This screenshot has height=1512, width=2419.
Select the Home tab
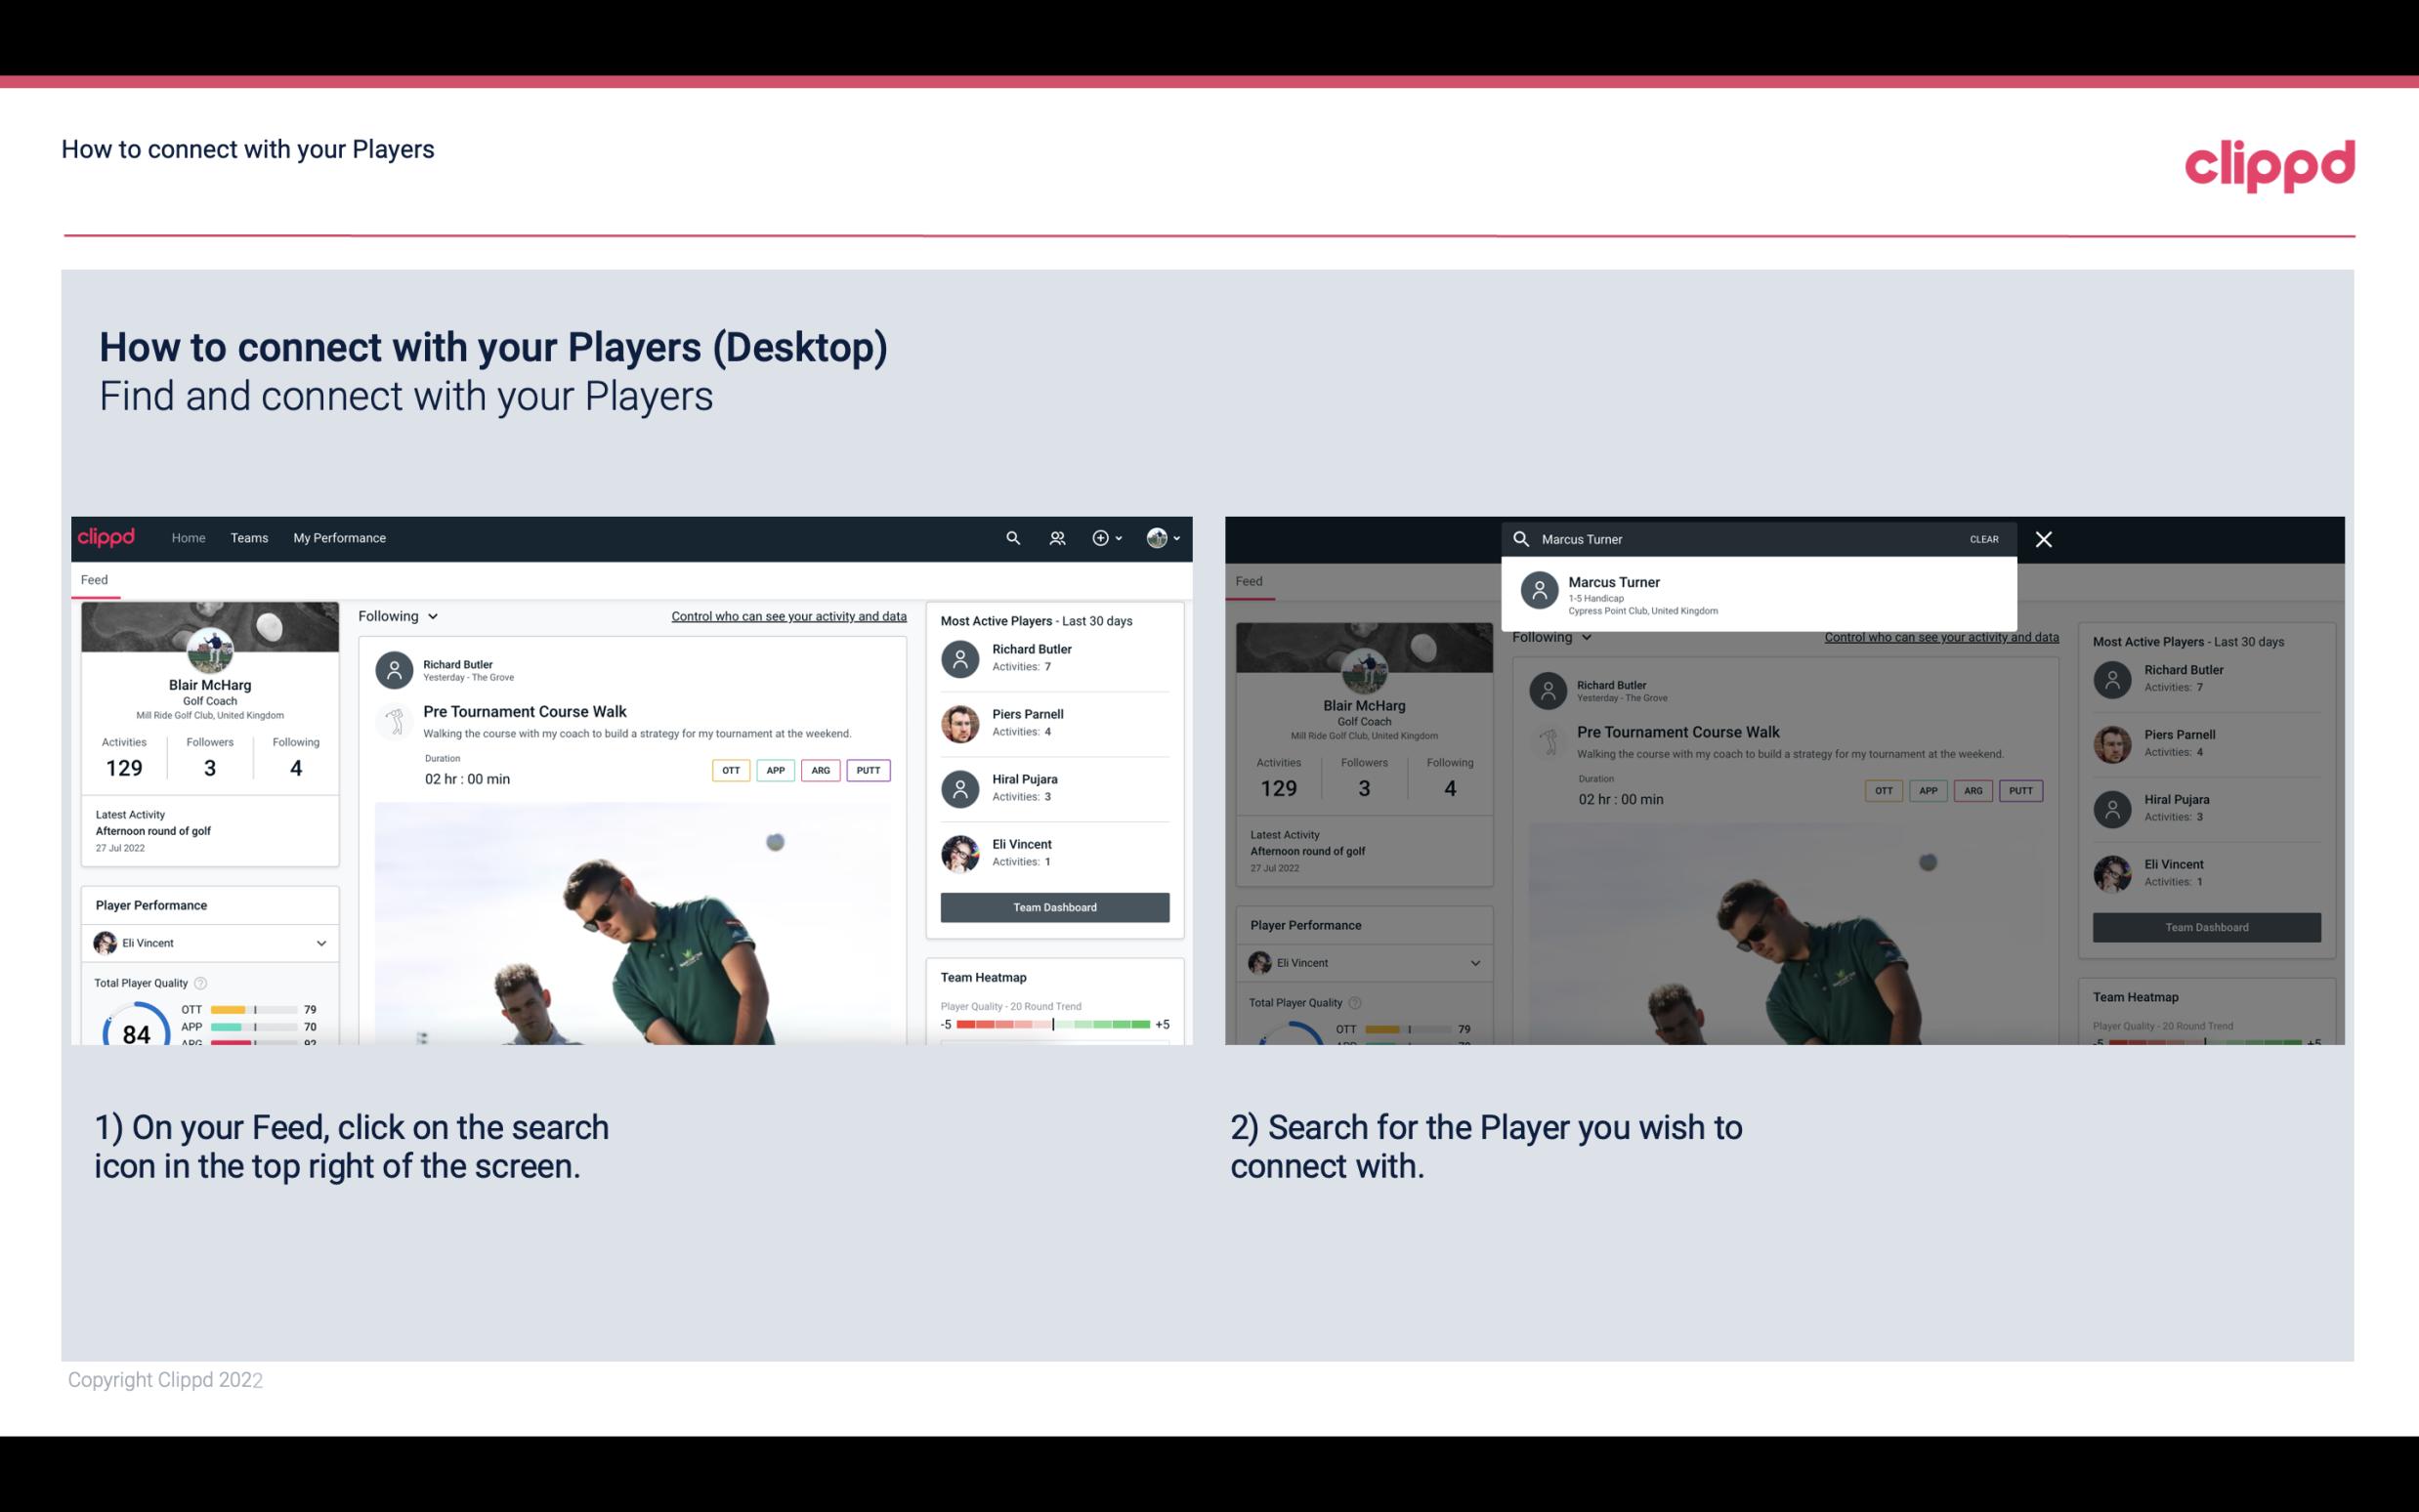[189, 536]
